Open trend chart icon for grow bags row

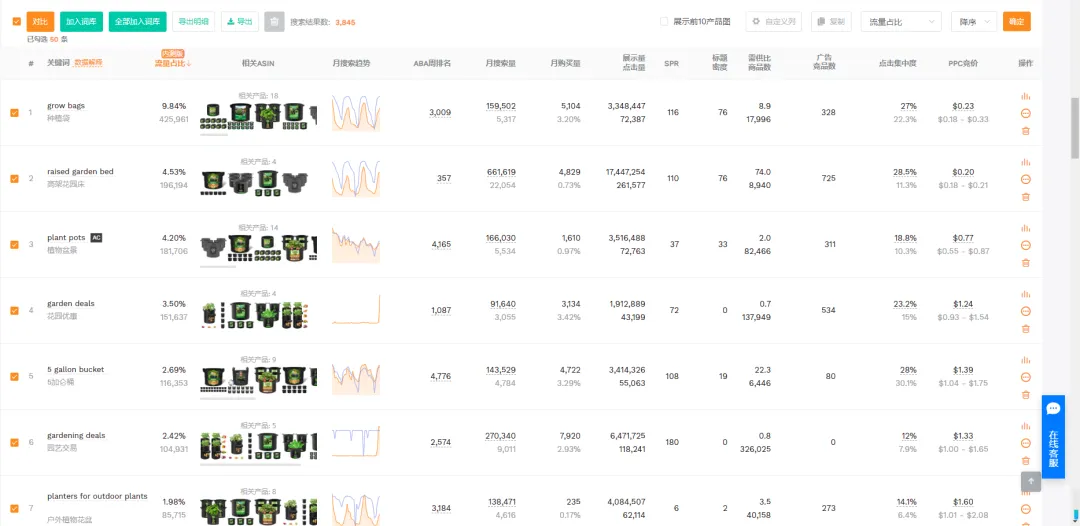pos(1026,96)
